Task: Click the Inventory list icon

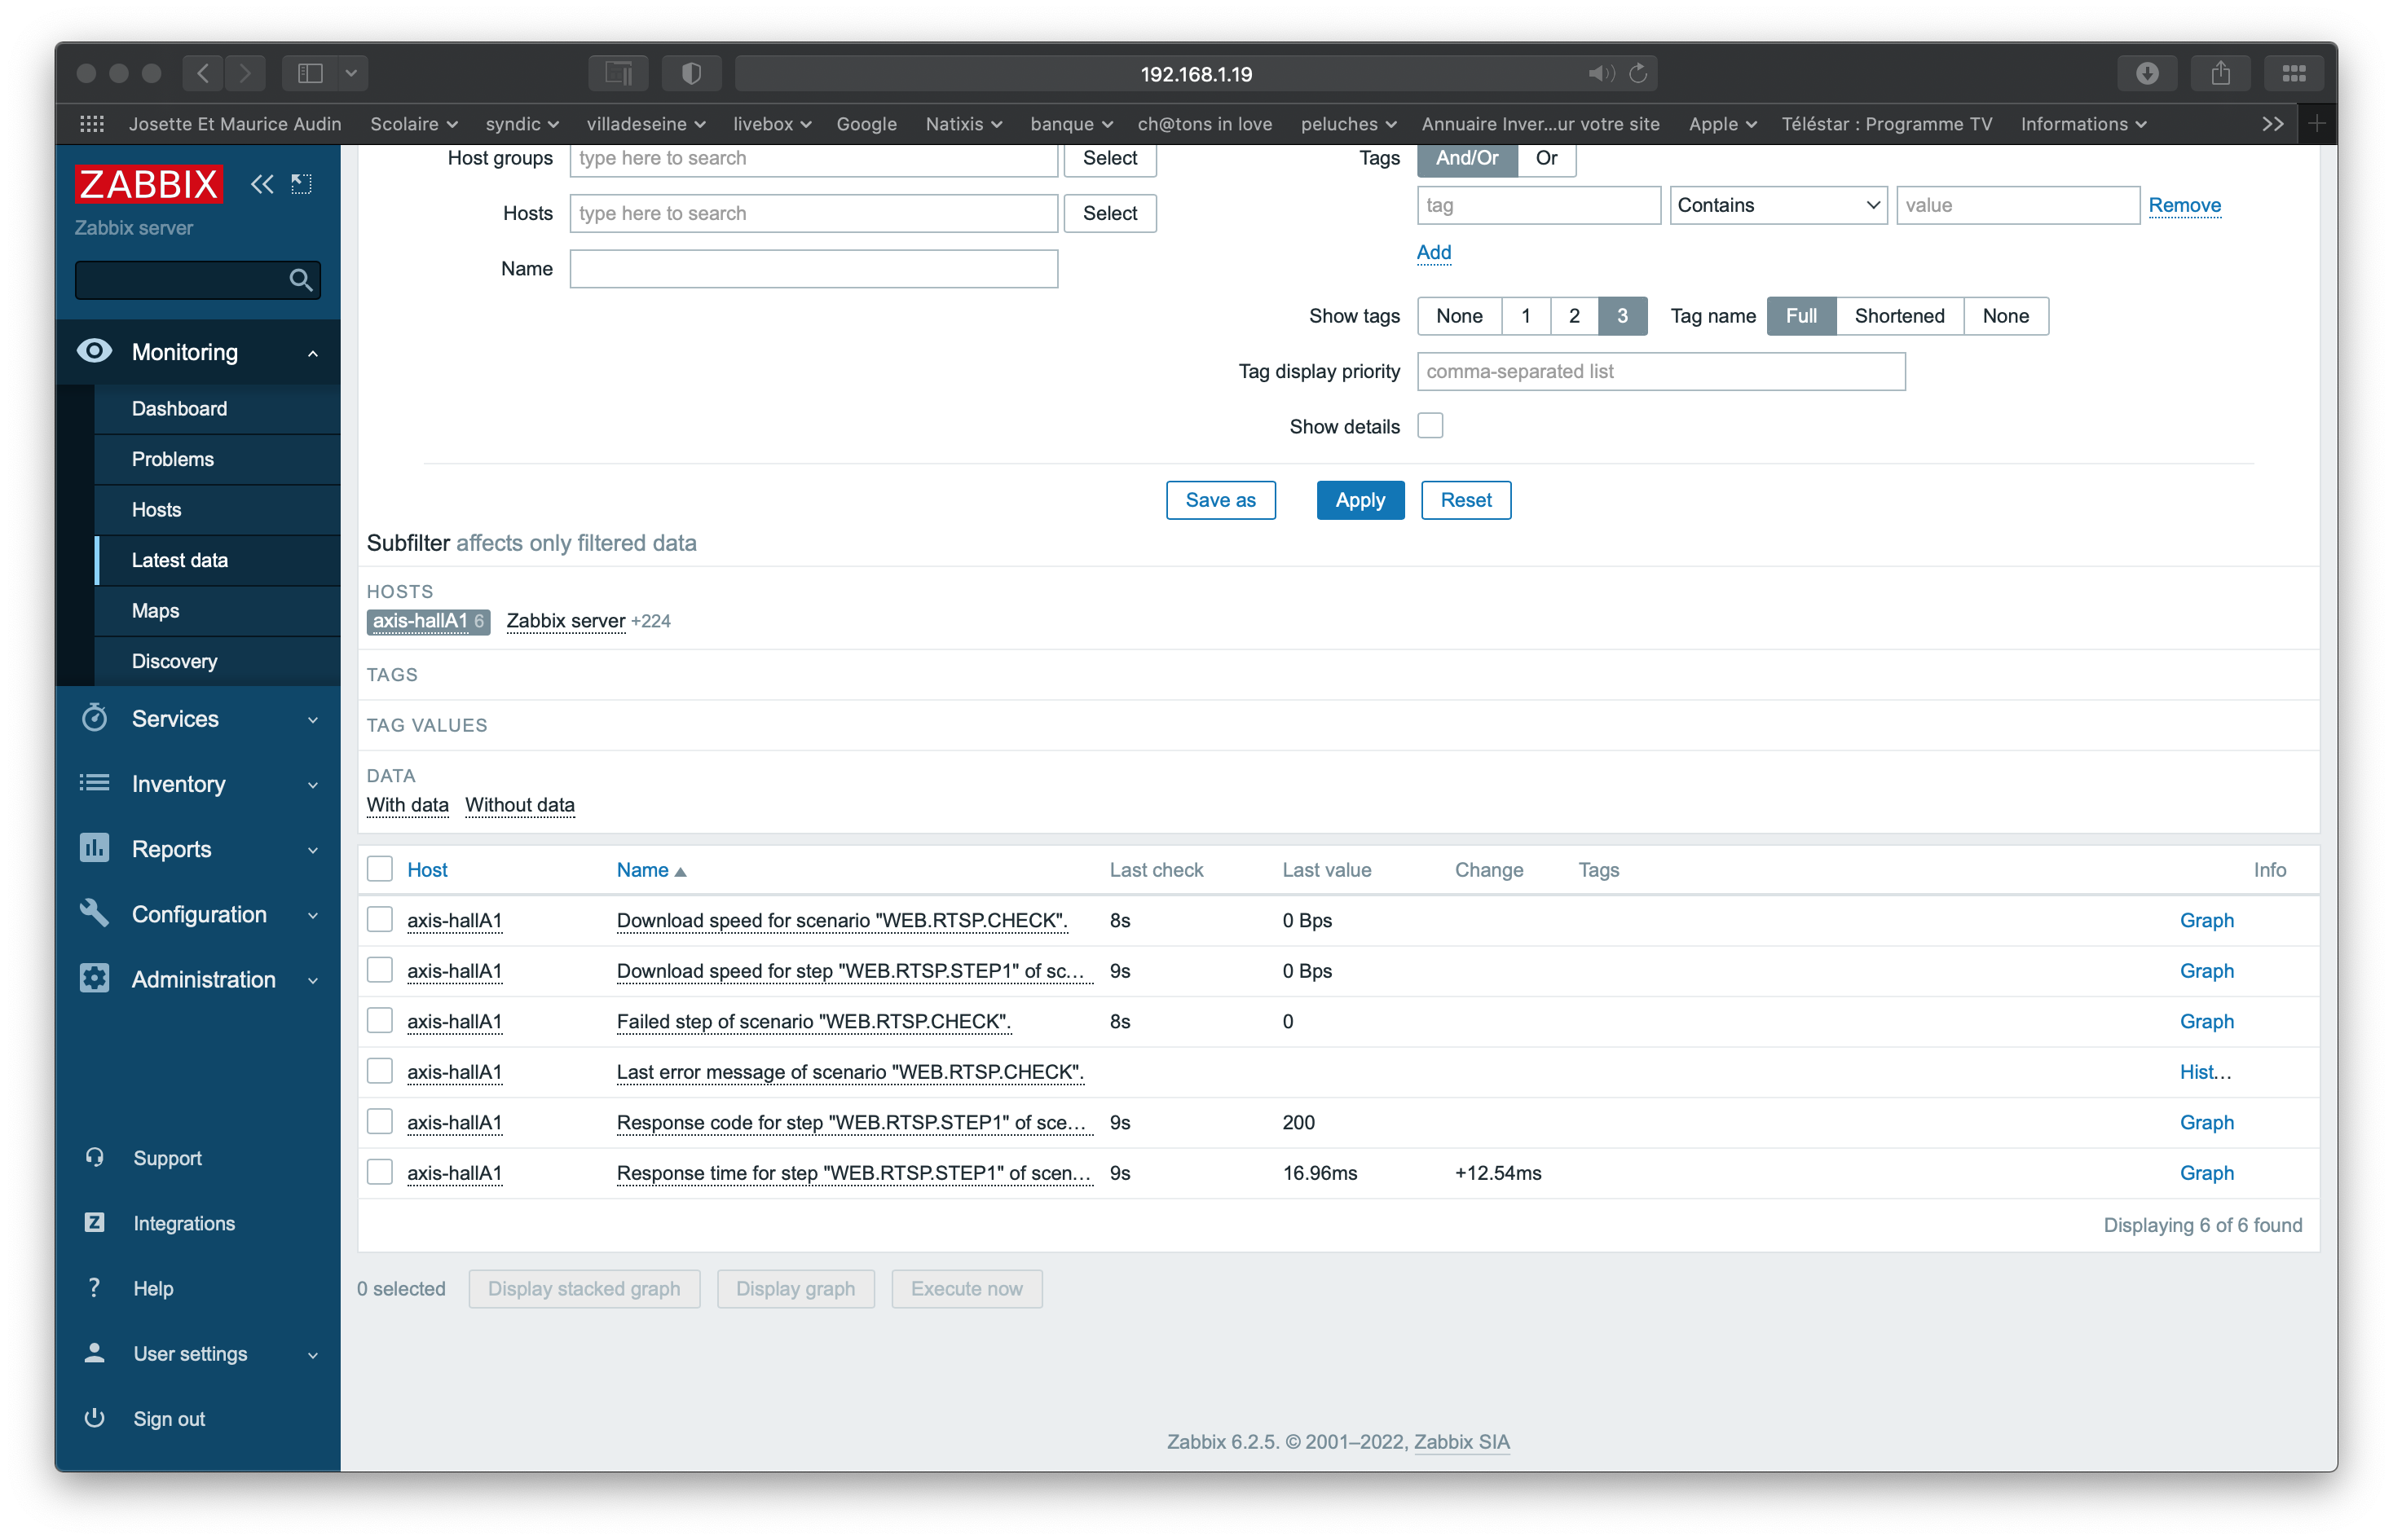Action: coord(94,783)
